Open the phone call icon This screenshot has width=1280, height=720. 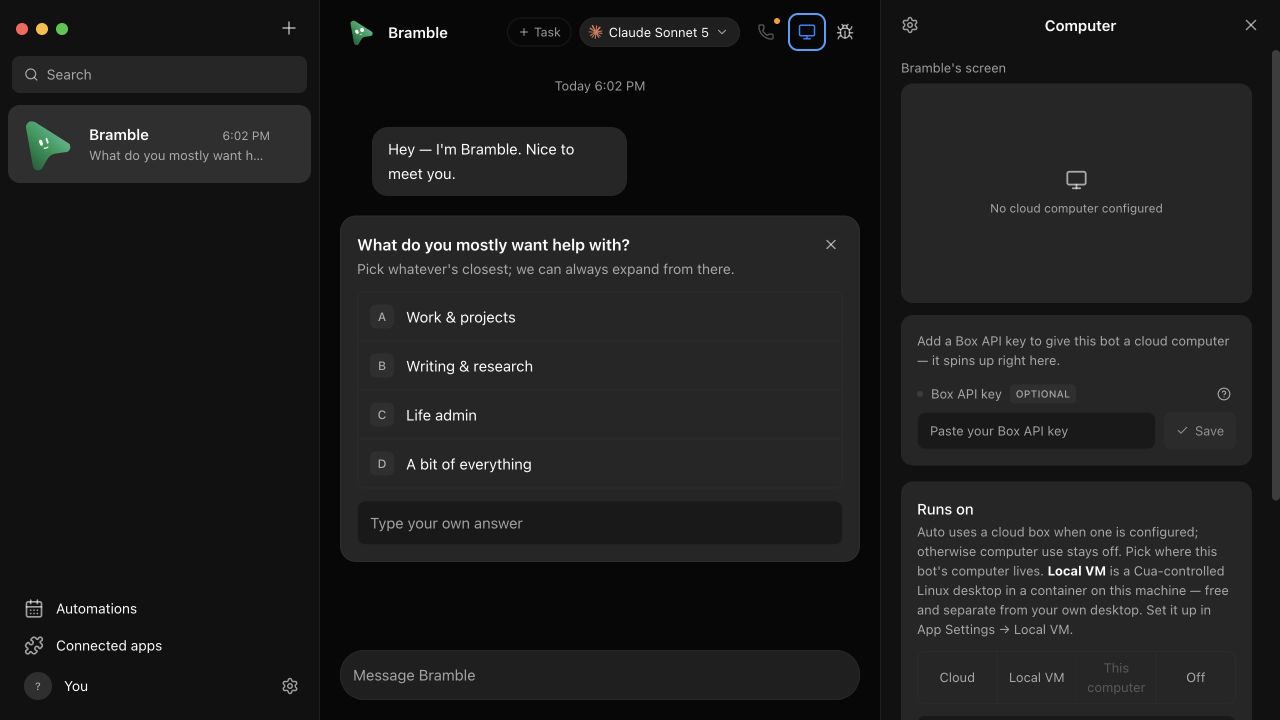point(766,32)
